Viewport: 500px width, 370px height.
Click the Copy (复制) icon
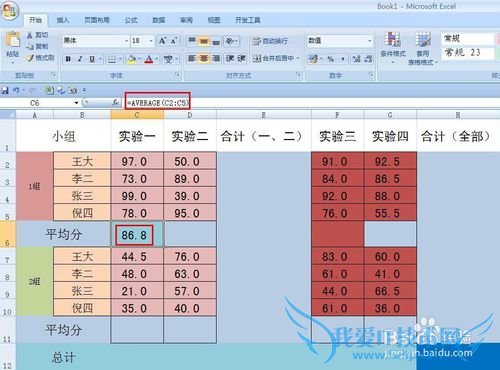(x=30, y=46)
